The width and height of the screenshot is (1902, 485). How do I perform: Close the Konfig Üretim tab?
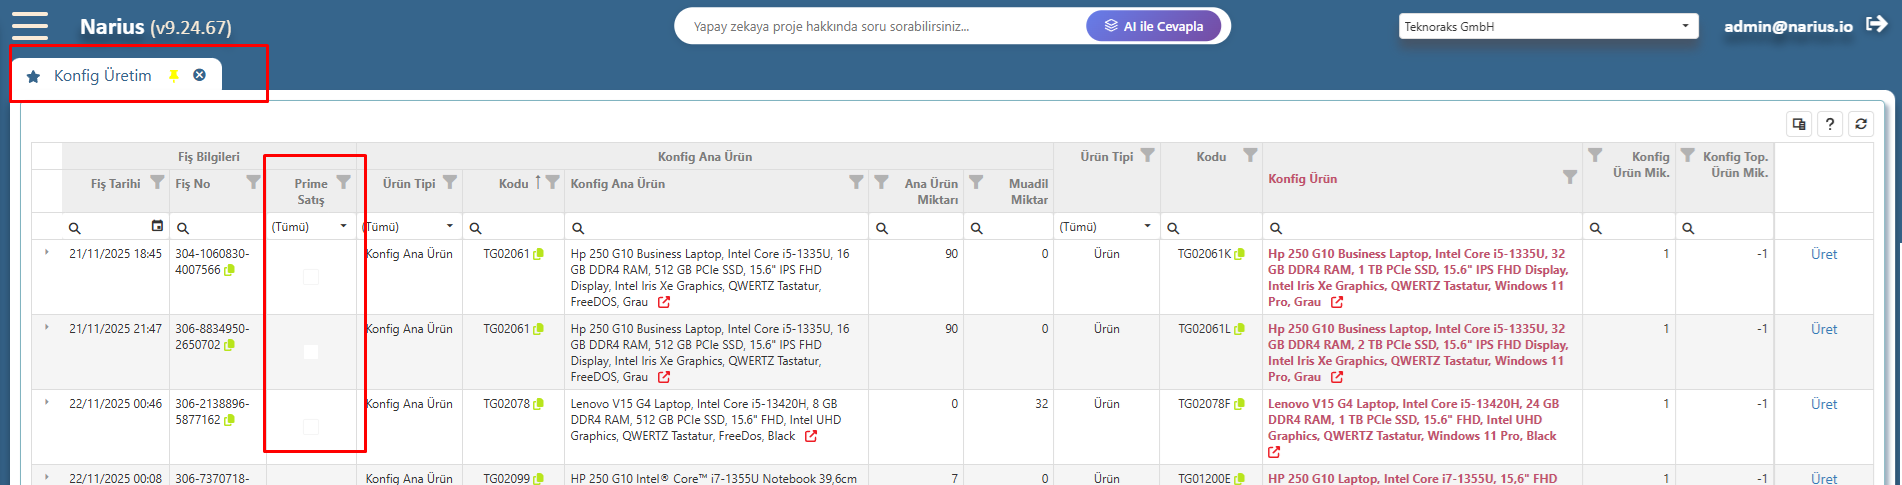200,75
